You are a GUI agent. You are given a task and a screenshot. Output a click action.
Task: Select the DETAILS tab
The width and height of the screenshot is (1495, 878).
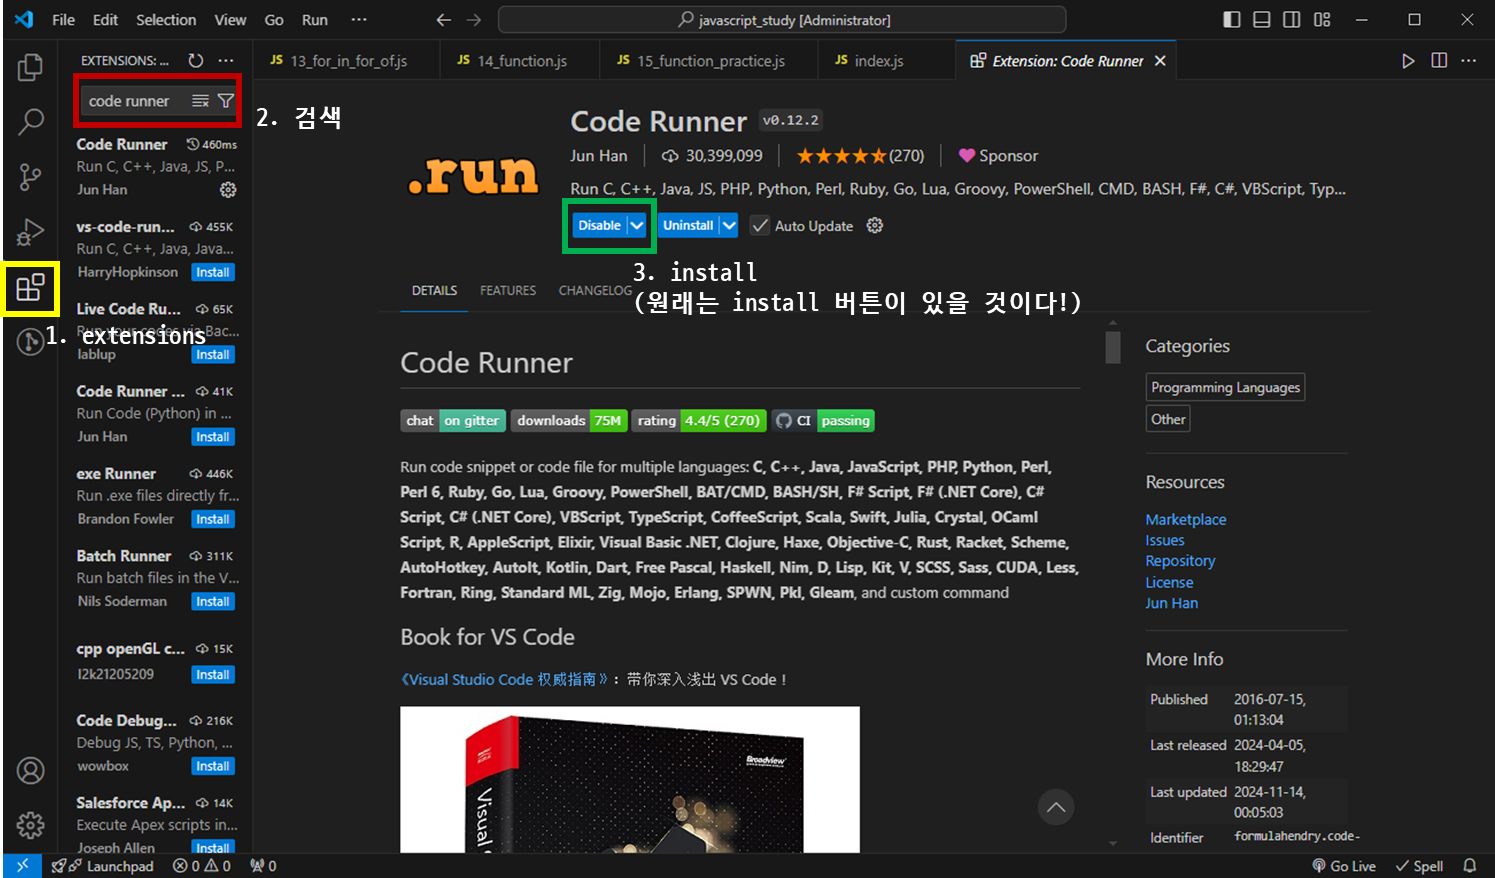434,291
